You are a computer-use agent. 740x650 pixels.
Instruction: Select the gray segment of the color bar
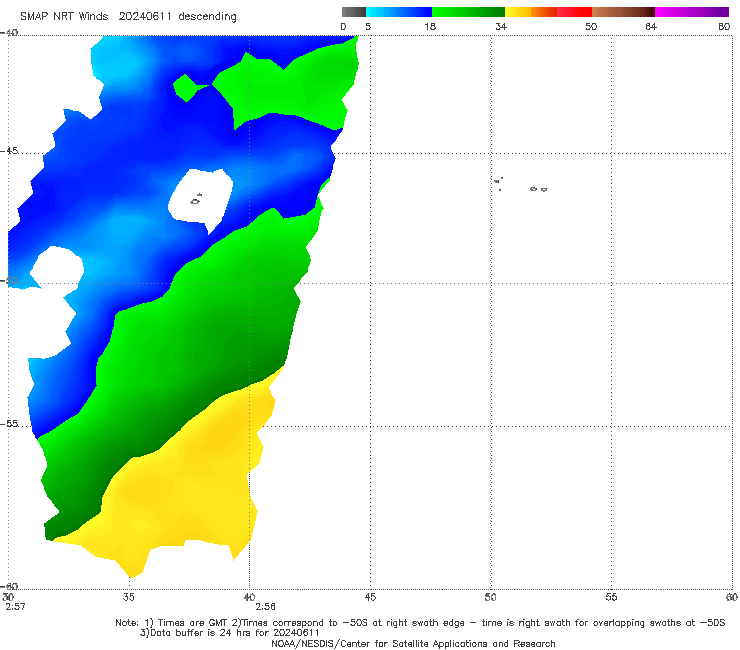pyautogui.click(x=354, y=12)
